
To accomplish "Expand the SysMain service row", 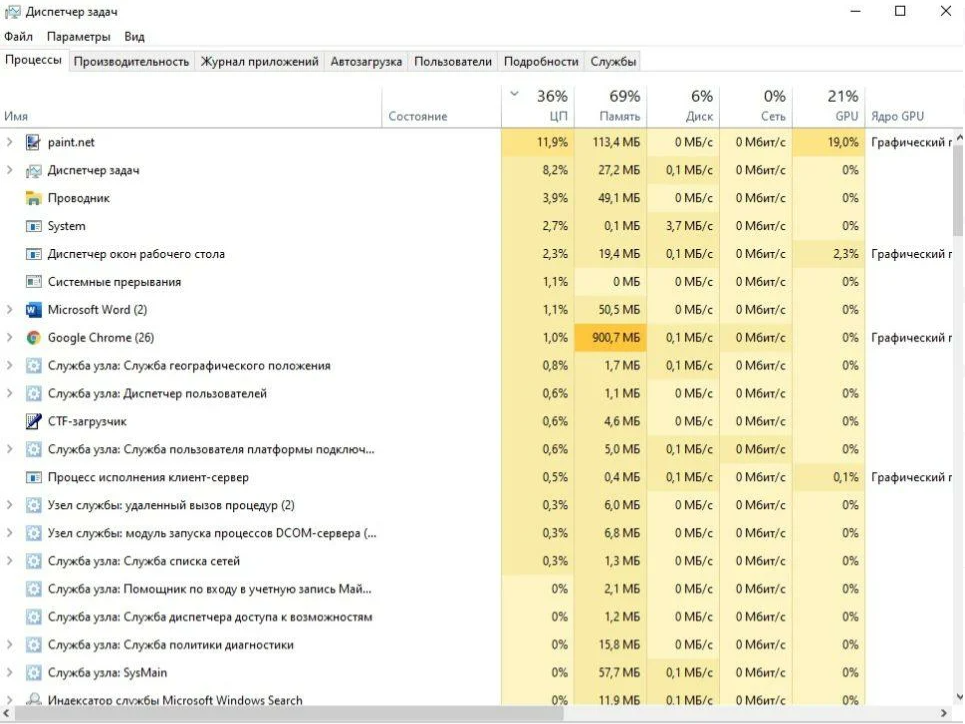I will pos(9,672).
